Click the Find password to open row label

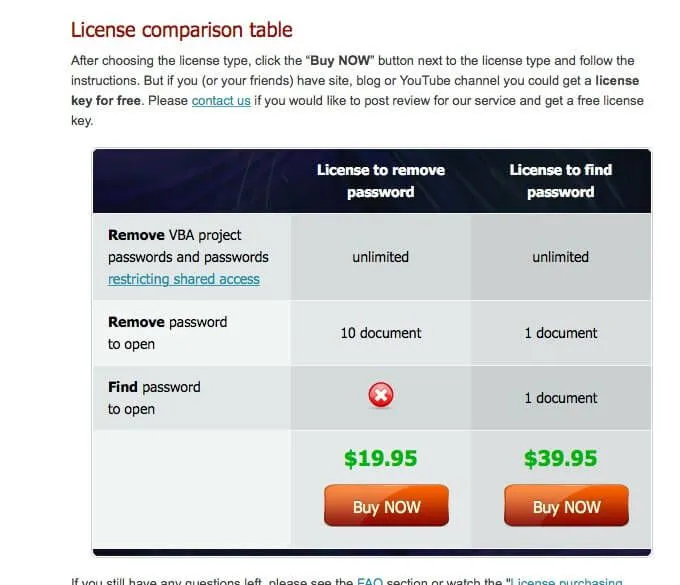pos(154,398)
